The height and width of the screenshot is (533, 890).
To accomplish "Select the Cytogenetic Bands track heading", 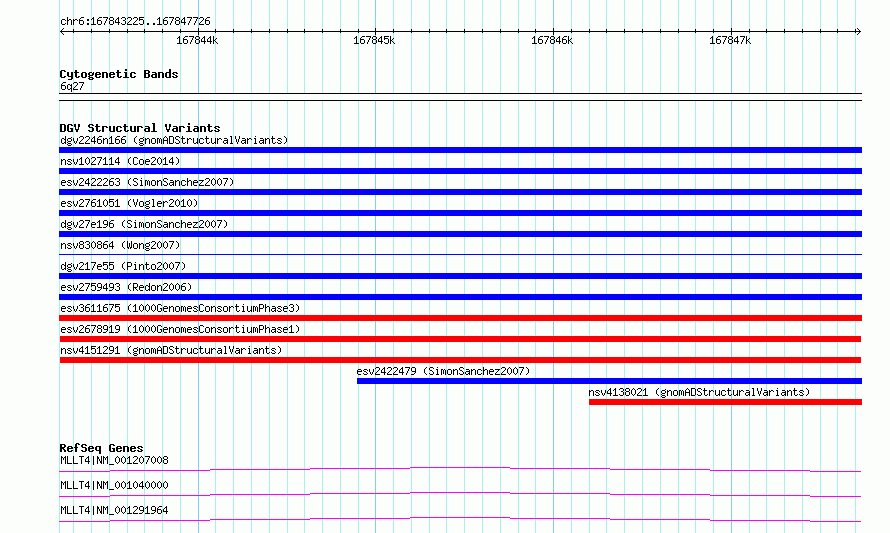I will pyautogui.click(x=119, y=74).
